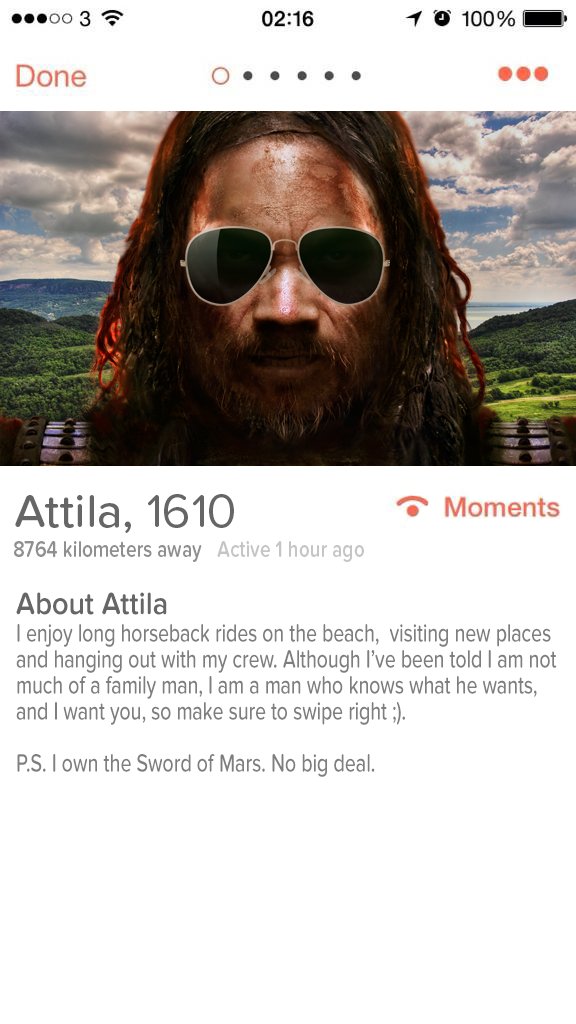Tap the Done button
This screenshot has width=576, height=1024.
click(x=51, y=76)
